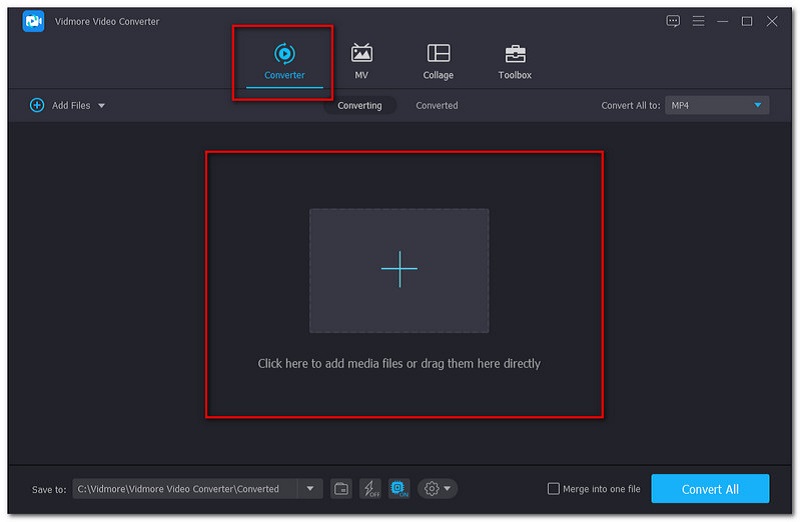Toggle the lightning high-speed conversion icon
The image size is (800, 522).
click(370, 489)
